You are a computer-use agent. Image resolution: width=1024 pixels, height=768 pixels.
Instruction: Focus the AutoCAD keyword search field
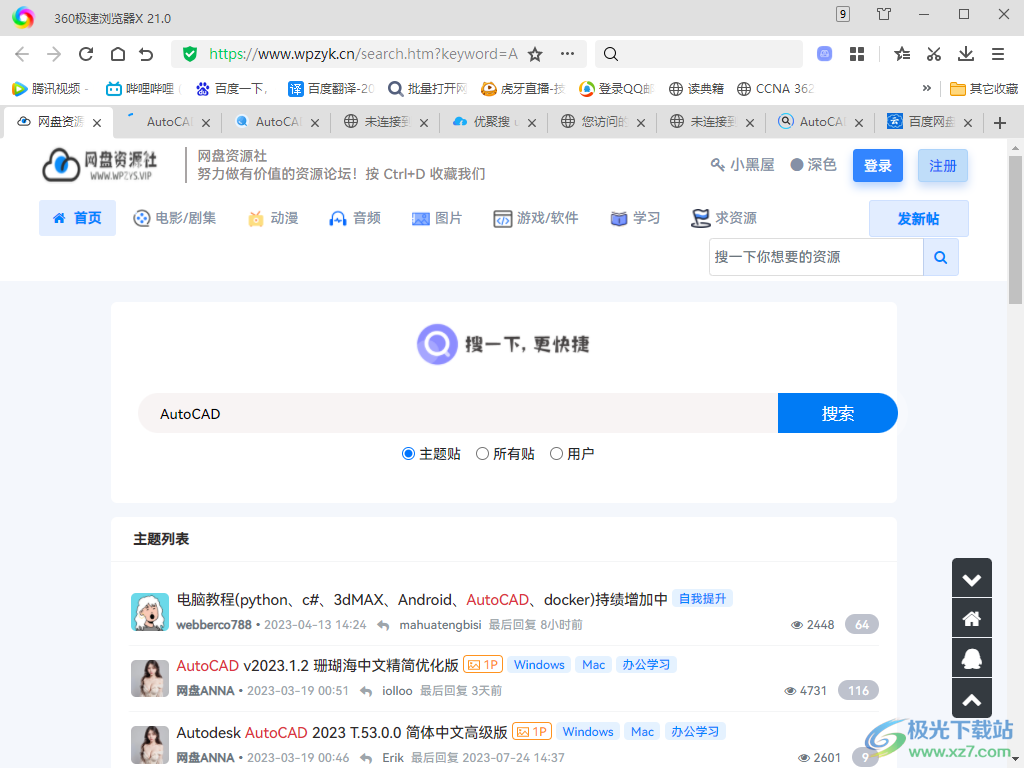(x=458, y=413)
